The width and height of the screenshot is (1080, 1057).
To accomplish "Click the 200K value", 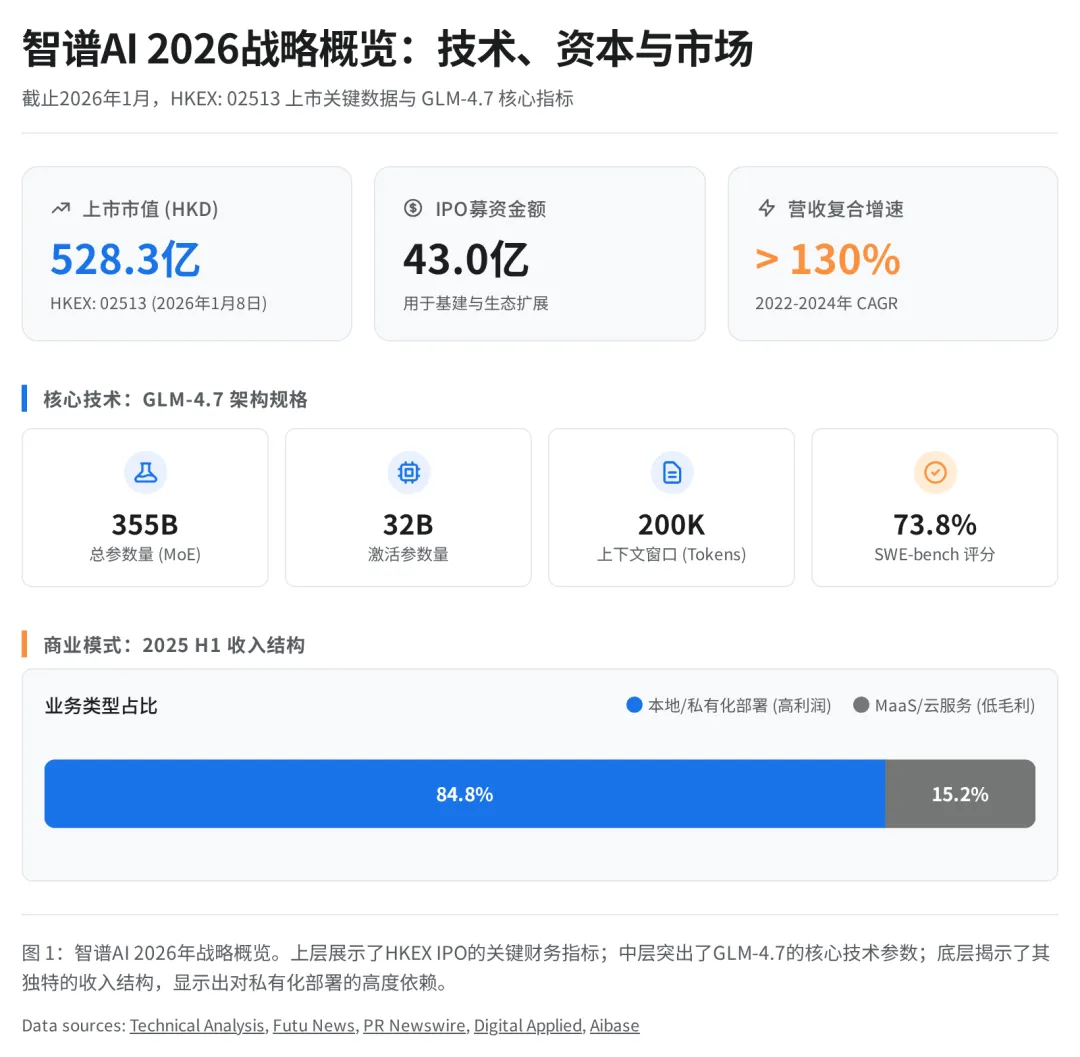I will click(x=672, y=525).
